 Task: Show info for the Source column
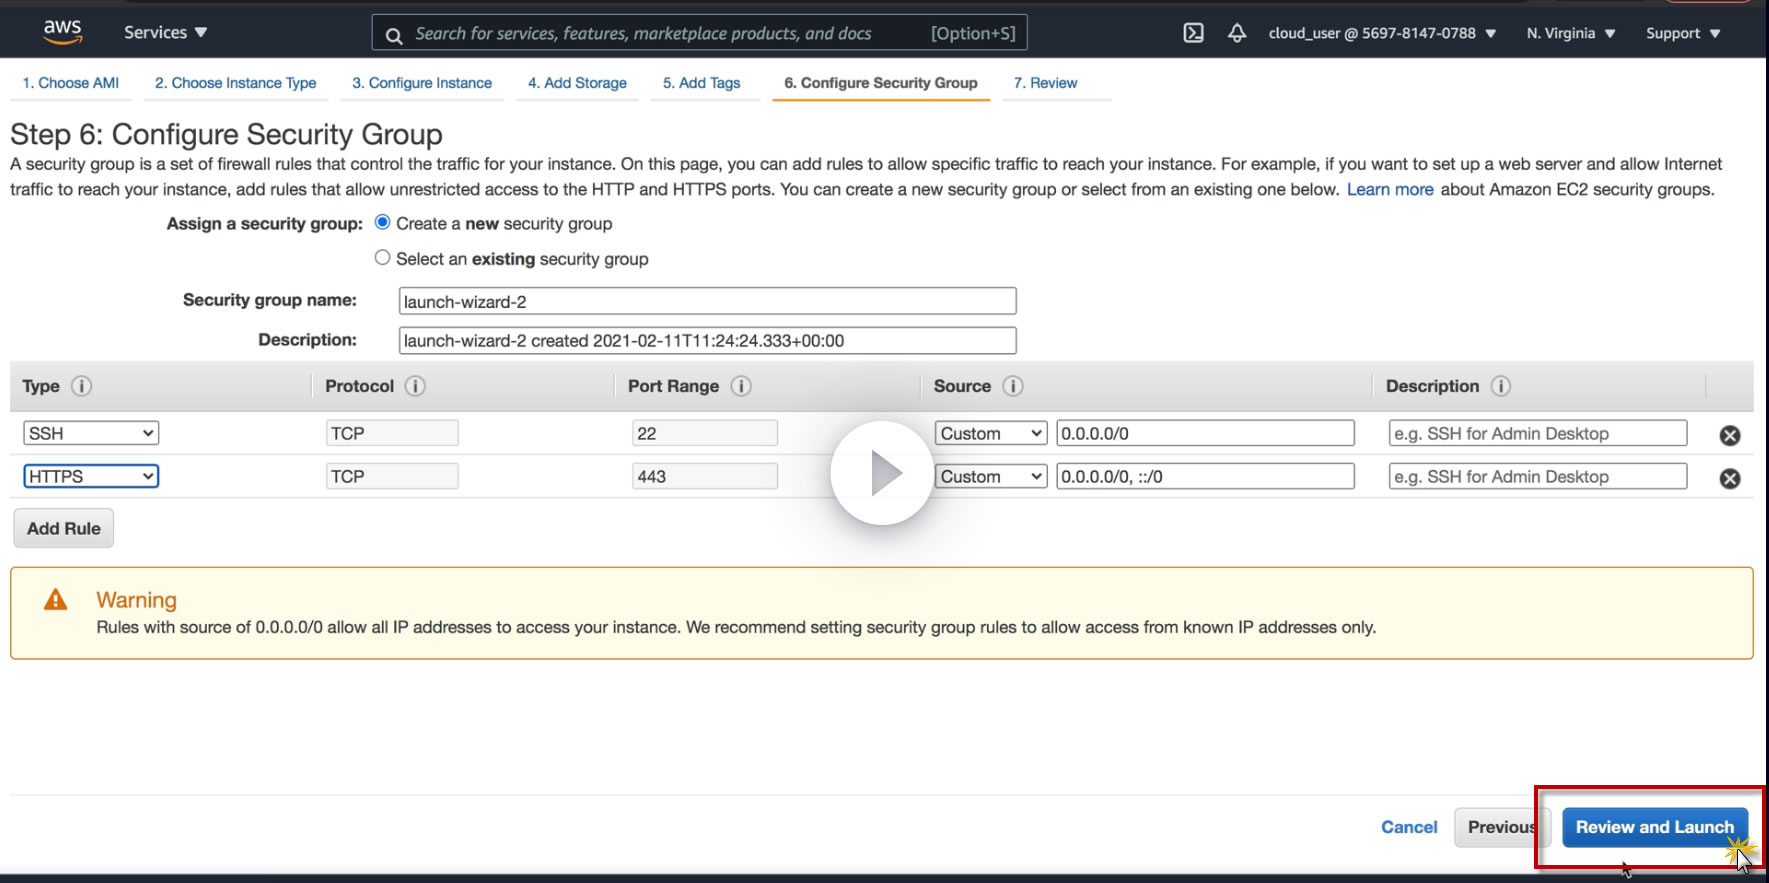[x=1013, y=386]
